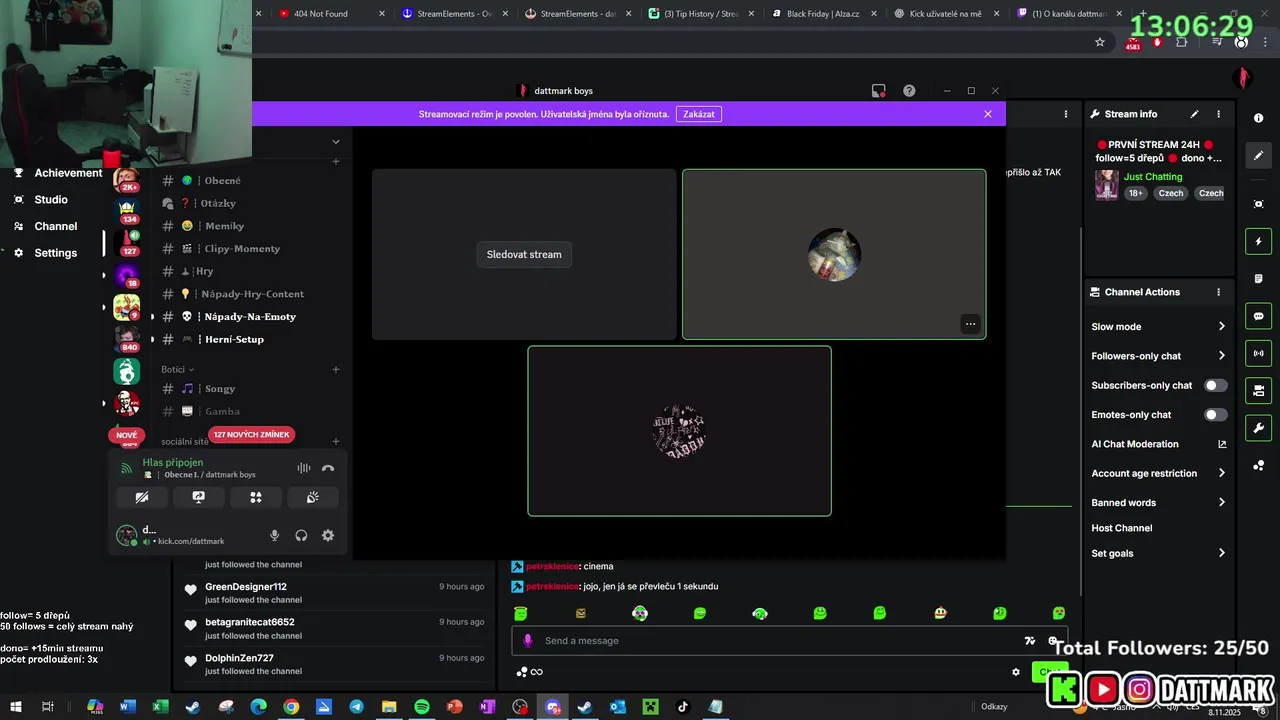Toggle Subscribers-only chat switch
This screenshot has width=1280, height=720.
coord(1215,385)
